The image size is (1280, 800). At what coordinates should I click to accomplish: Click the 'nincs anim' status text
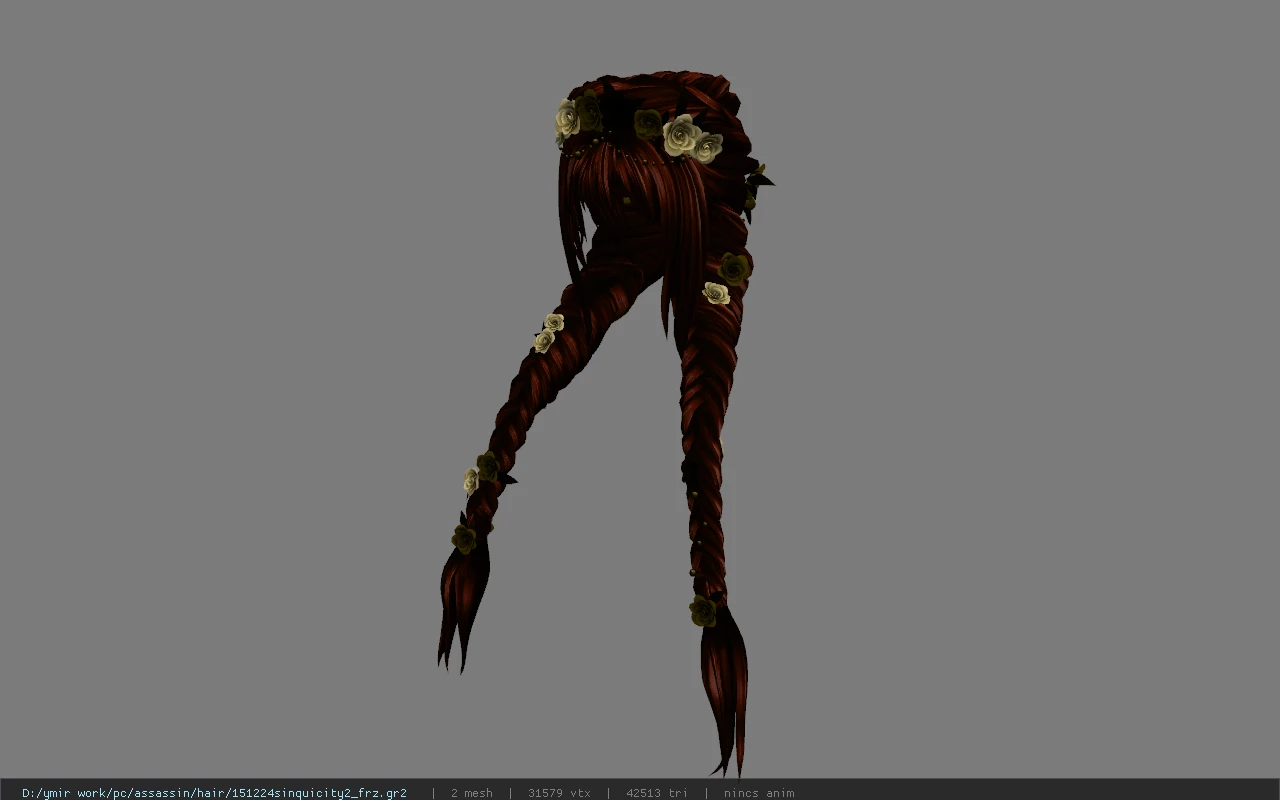759,793
